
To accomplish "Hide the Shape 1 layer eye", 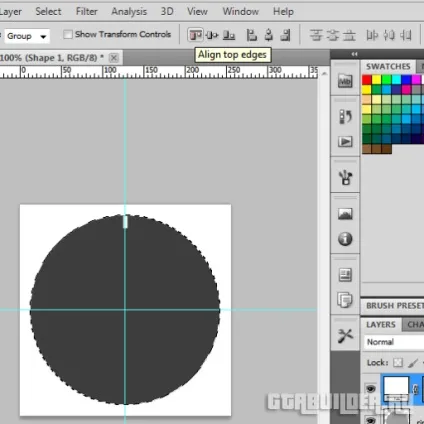I will (x=371, y=389).
